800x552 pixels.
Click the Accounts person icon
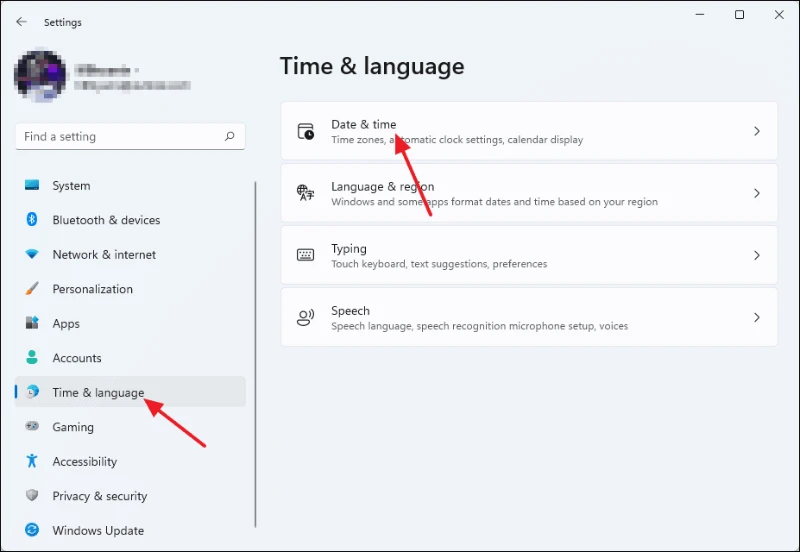coord(32,357)
